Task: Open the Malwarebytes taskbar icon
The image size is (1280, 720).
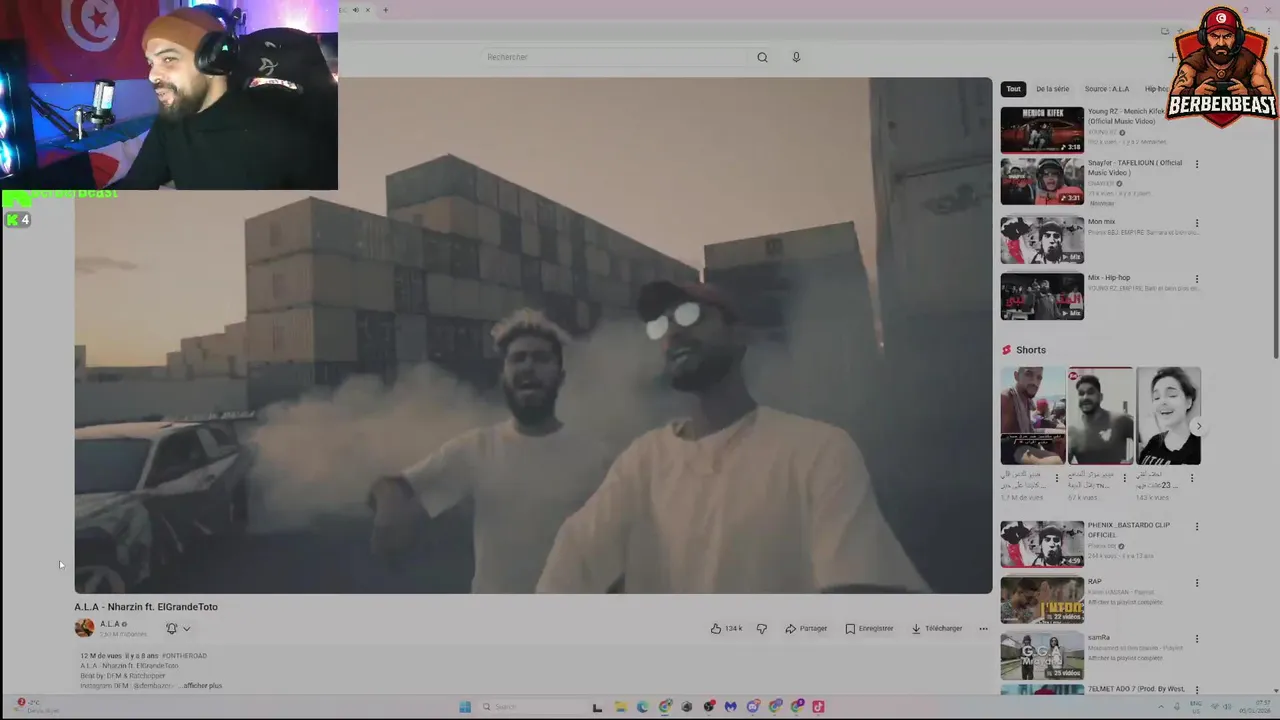Action: (x=731, y=706)
